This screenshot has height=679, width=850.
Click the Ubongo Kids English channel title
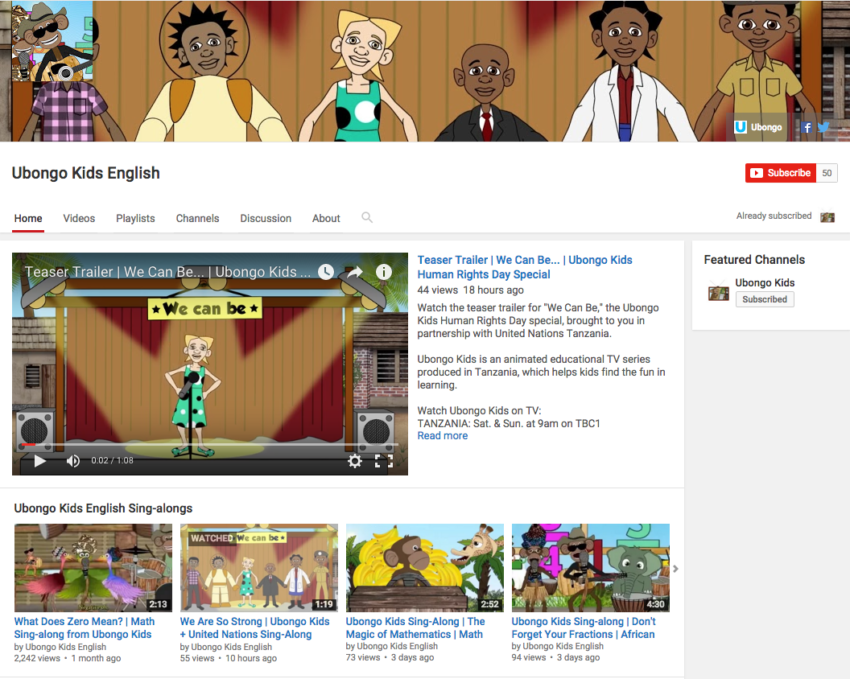coord(86,173)
